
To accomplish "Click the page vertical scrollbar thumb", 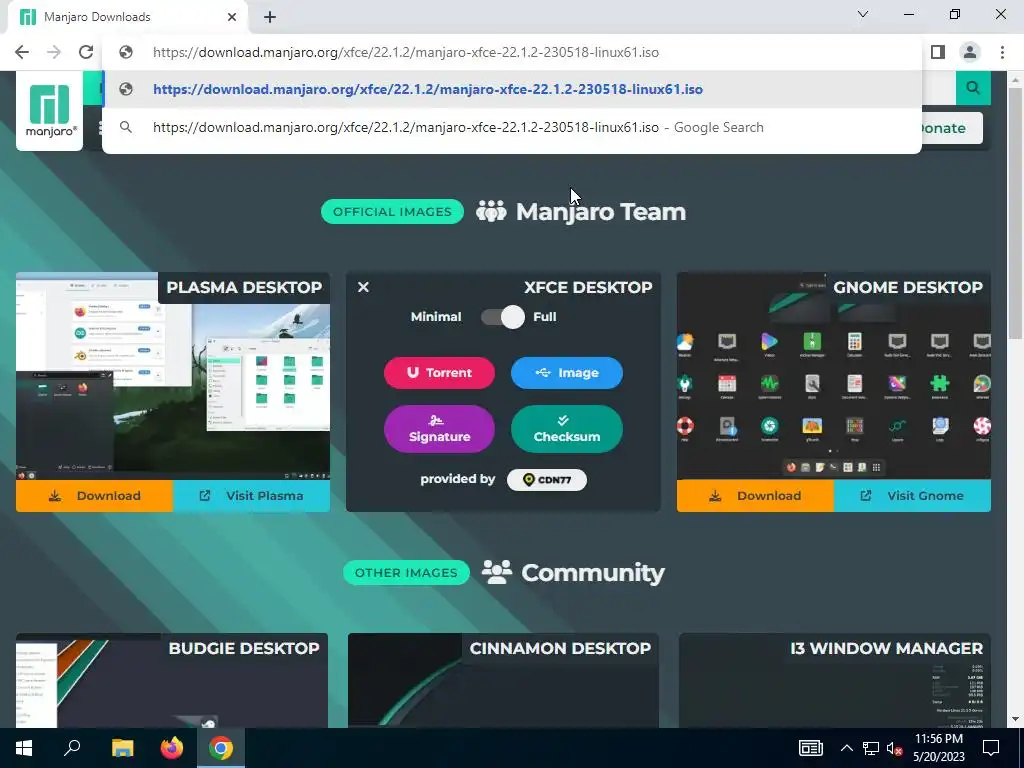I will (x=1015, y=214).
